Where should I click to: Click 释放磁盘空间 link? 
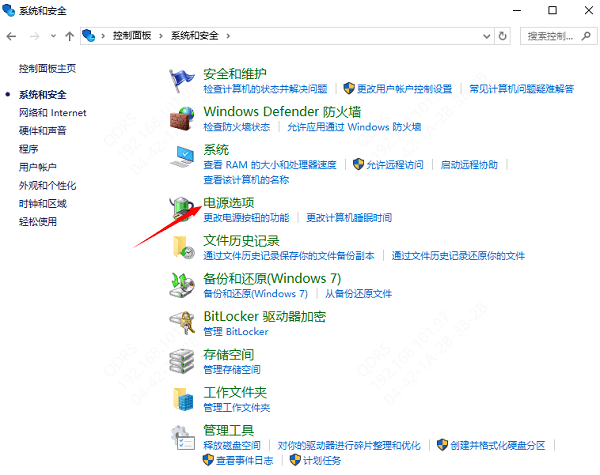tap(232, 445)
